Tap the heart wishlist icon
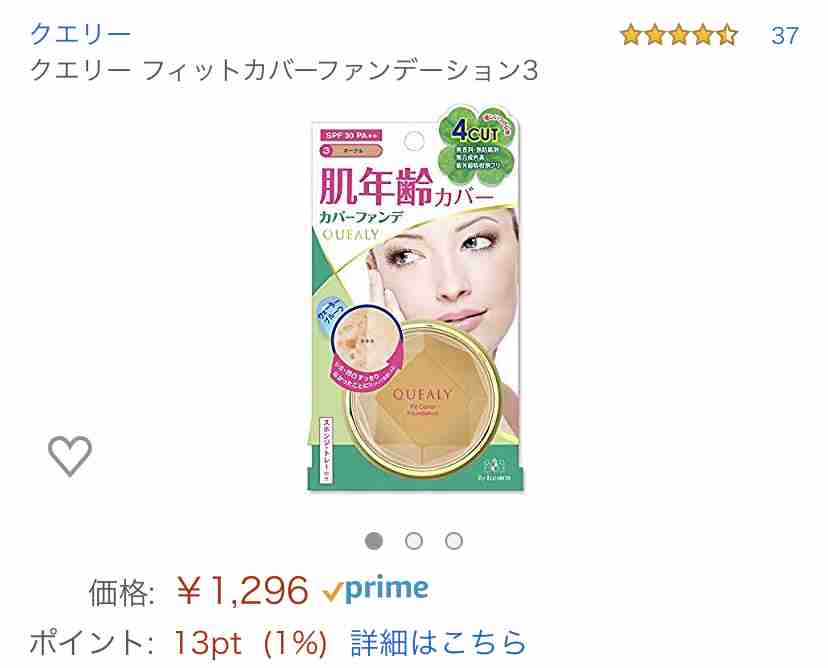The width and height of the screenshot is (828, 668). (70, 456)
